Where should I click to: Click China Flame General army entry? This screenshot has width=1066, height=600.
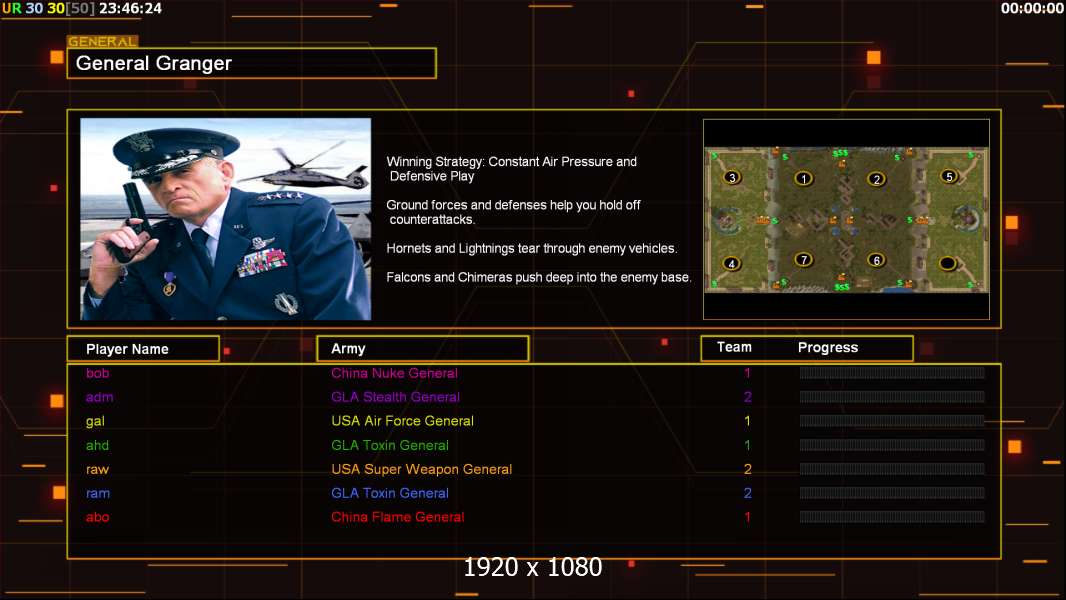(398, 517)
